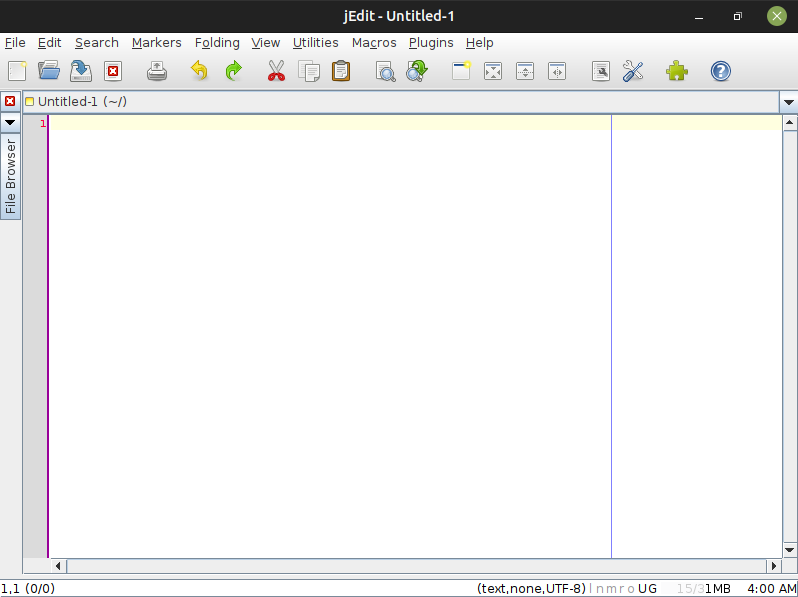The height and width of the screenshot is (597, 798).
Task: Click line number 1 in gutter
Action: coord(43,123)
